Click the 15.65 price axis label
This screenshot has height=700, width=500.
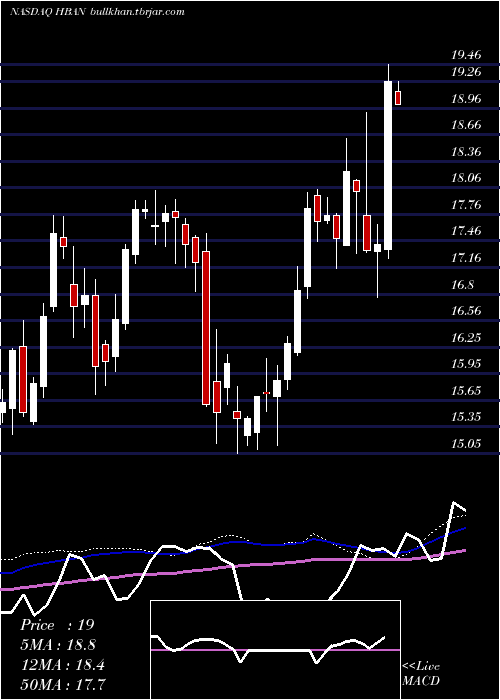[466, 391]
